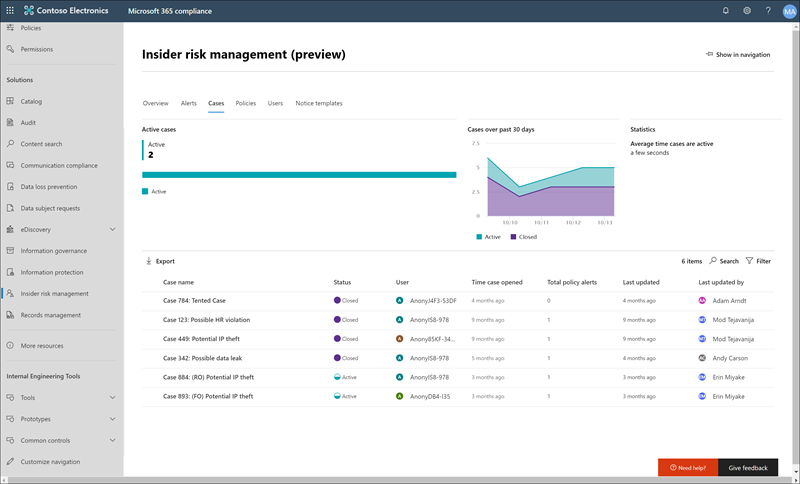Click the Total policy alerts header
Screen dimensions: 800x484
572,282
